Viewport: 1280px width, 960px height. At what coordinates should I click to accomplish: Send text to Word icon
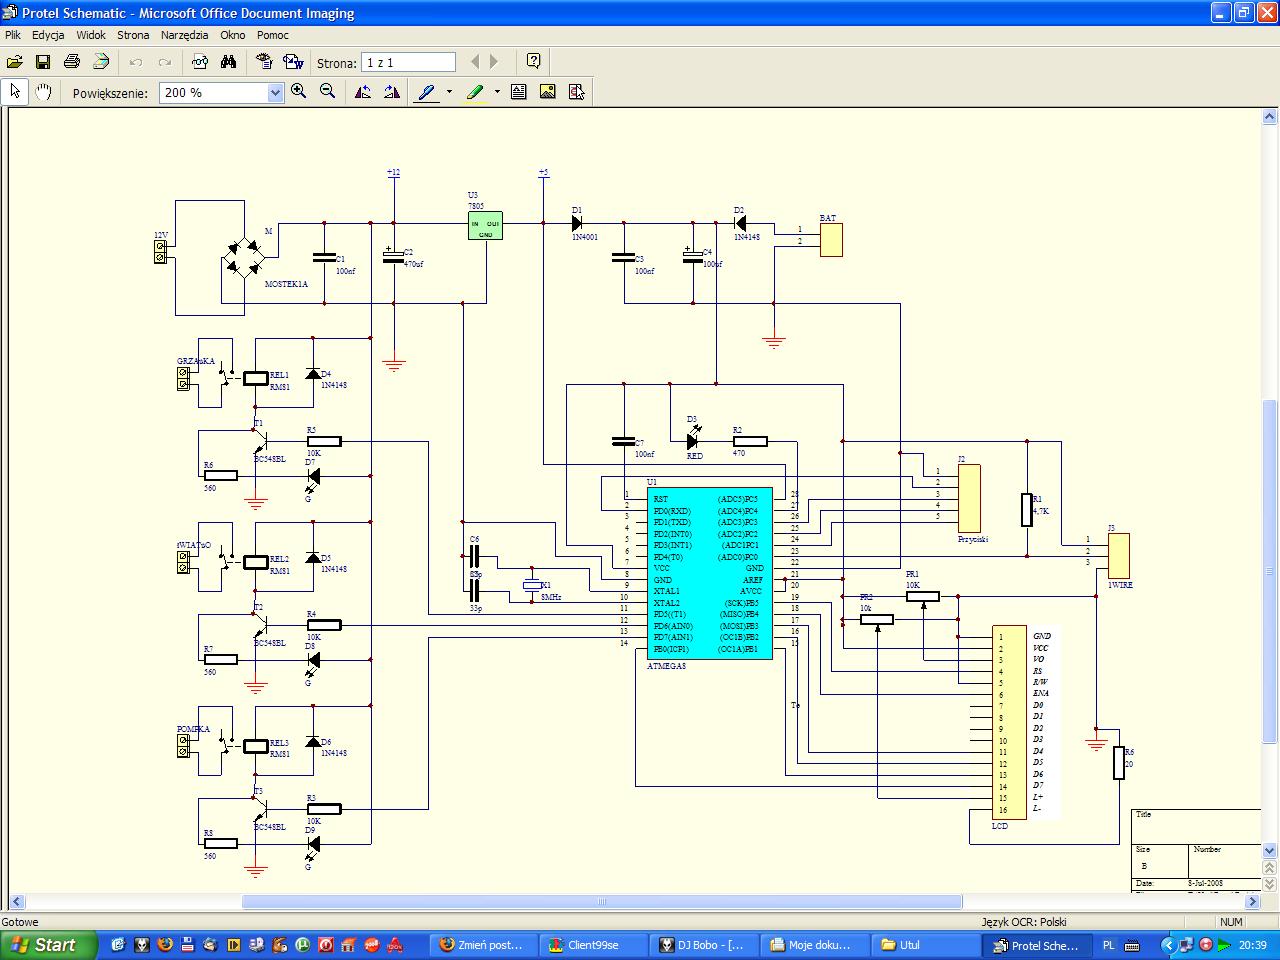[293, 62]
